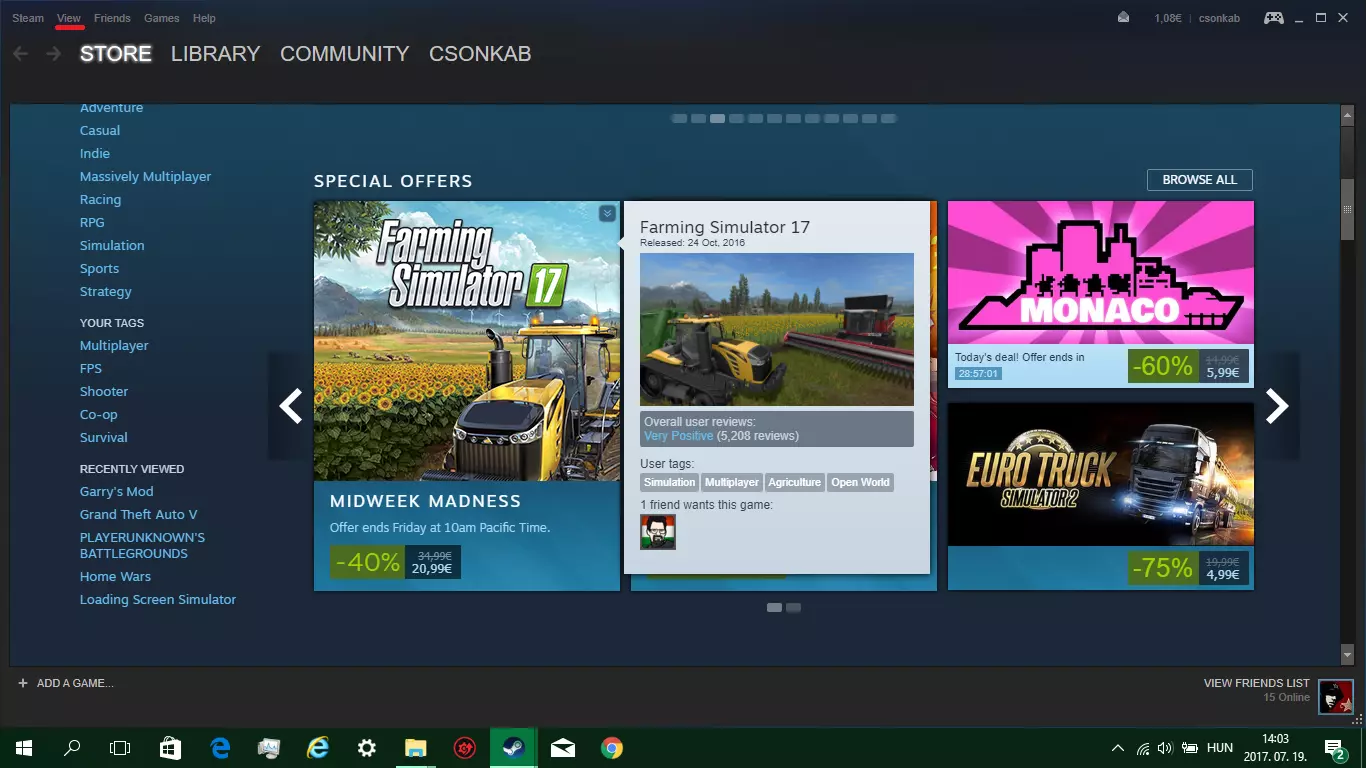The height and width of the screenshot is (768, 1366).
Task: Open Grand Theft Auto V from recently viewed
Action: (139, 514)
